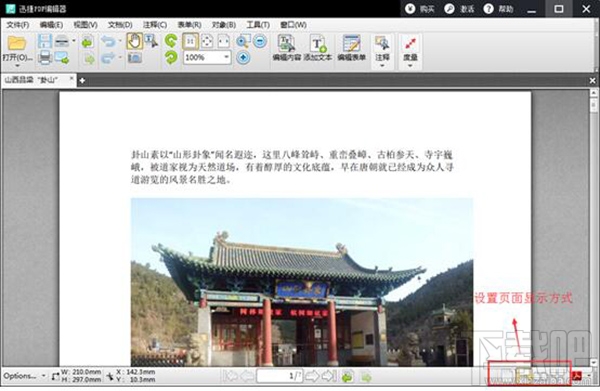Open the 表单(R) menu
This screenshot has height=391, width=600.
(189, 25)
